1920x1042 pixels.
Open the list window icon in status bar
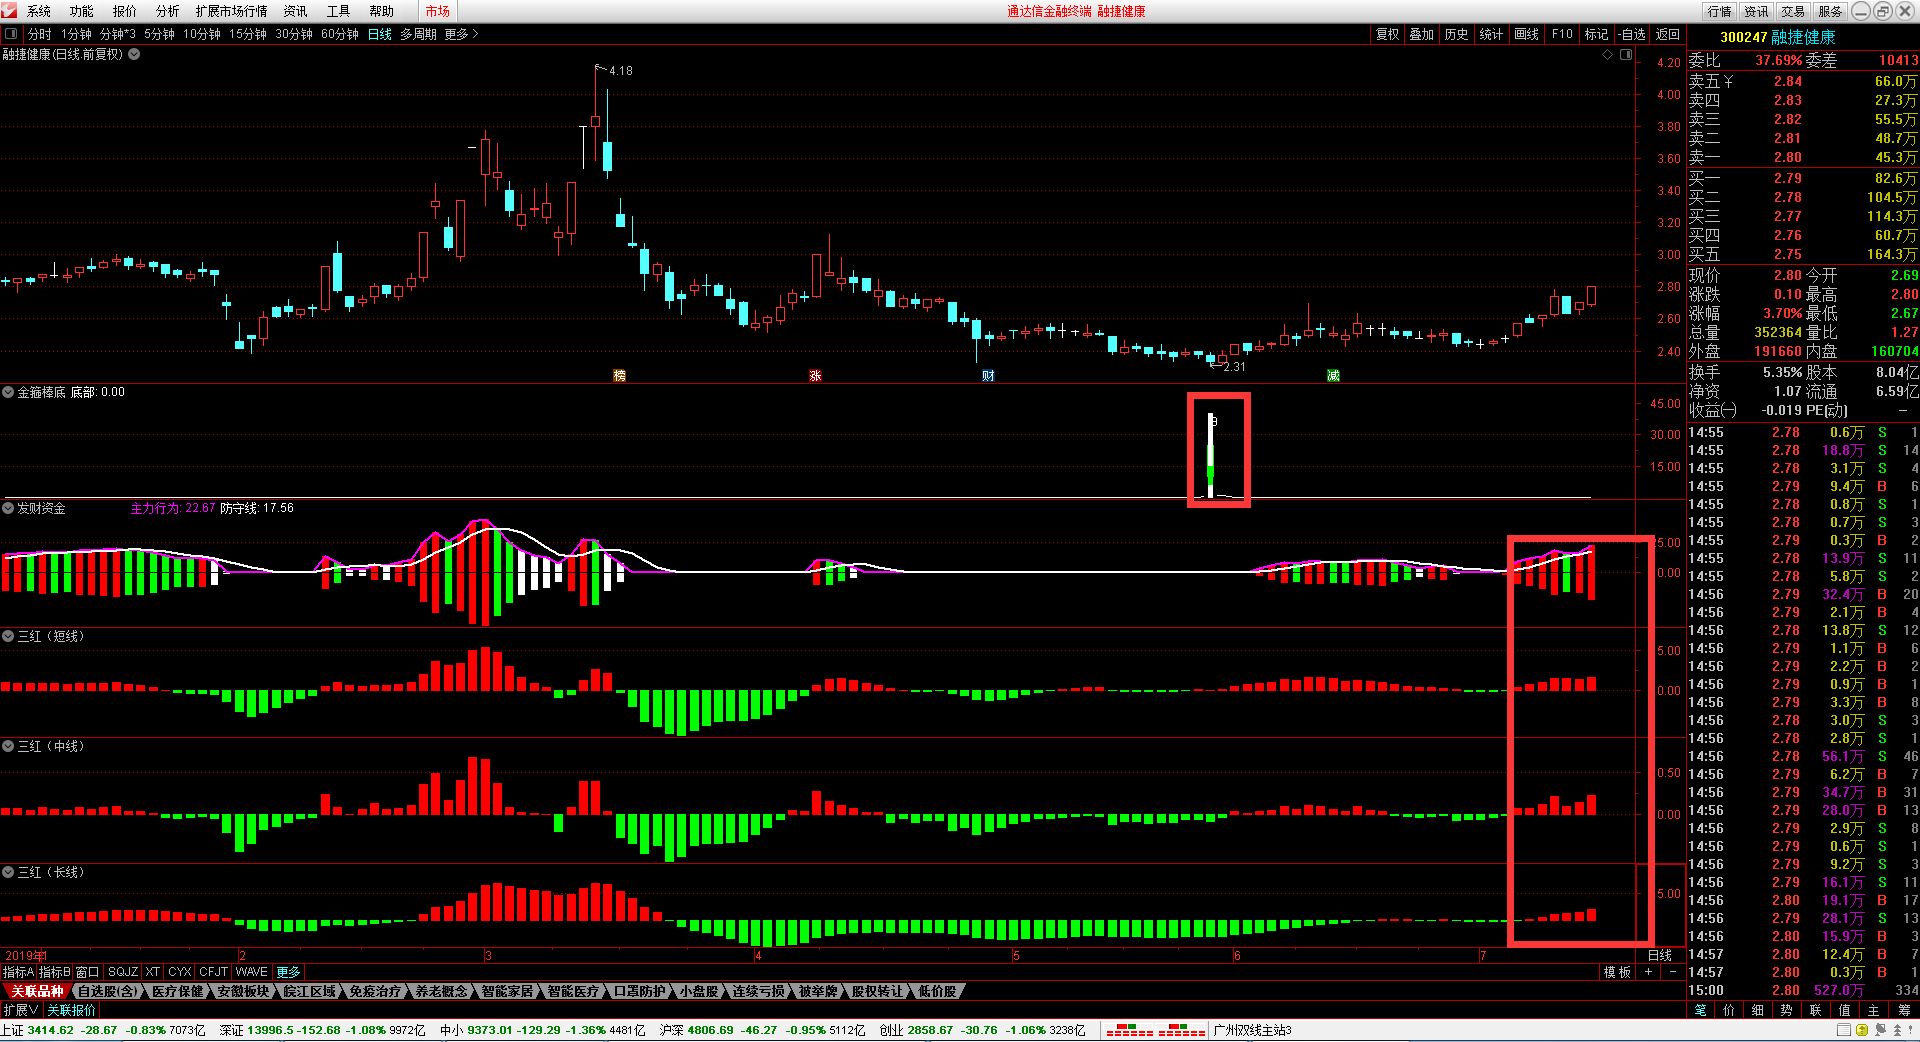(x=1844, y=1030)
